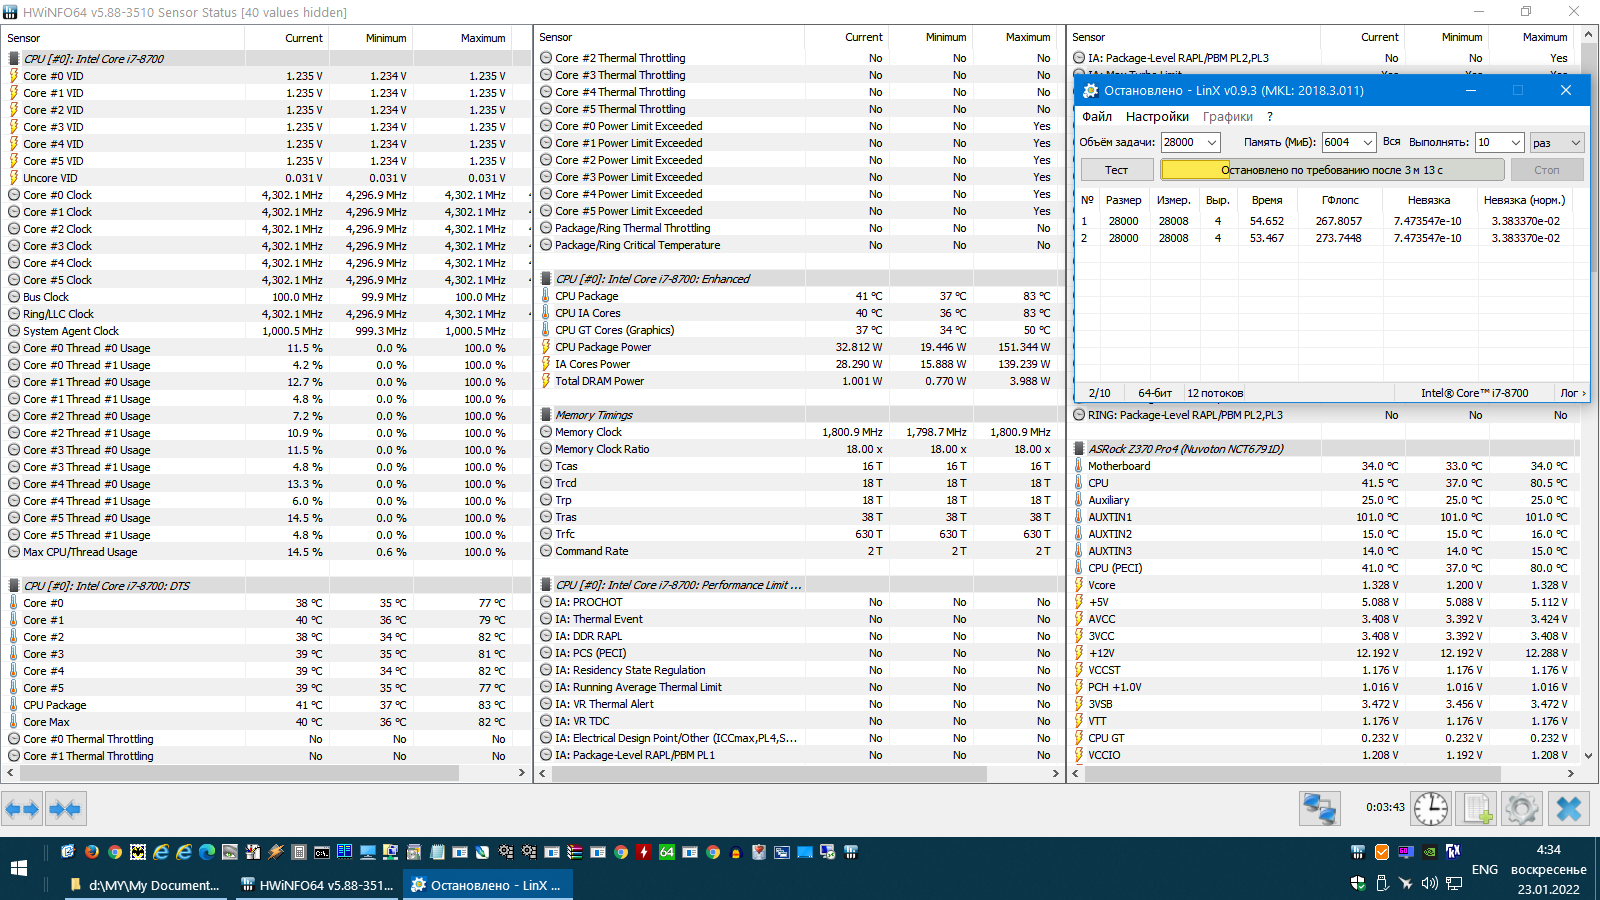Open Windows Security shield tray icon
The width and height of the screenshot is (1600, 900).
point(1358,883)
